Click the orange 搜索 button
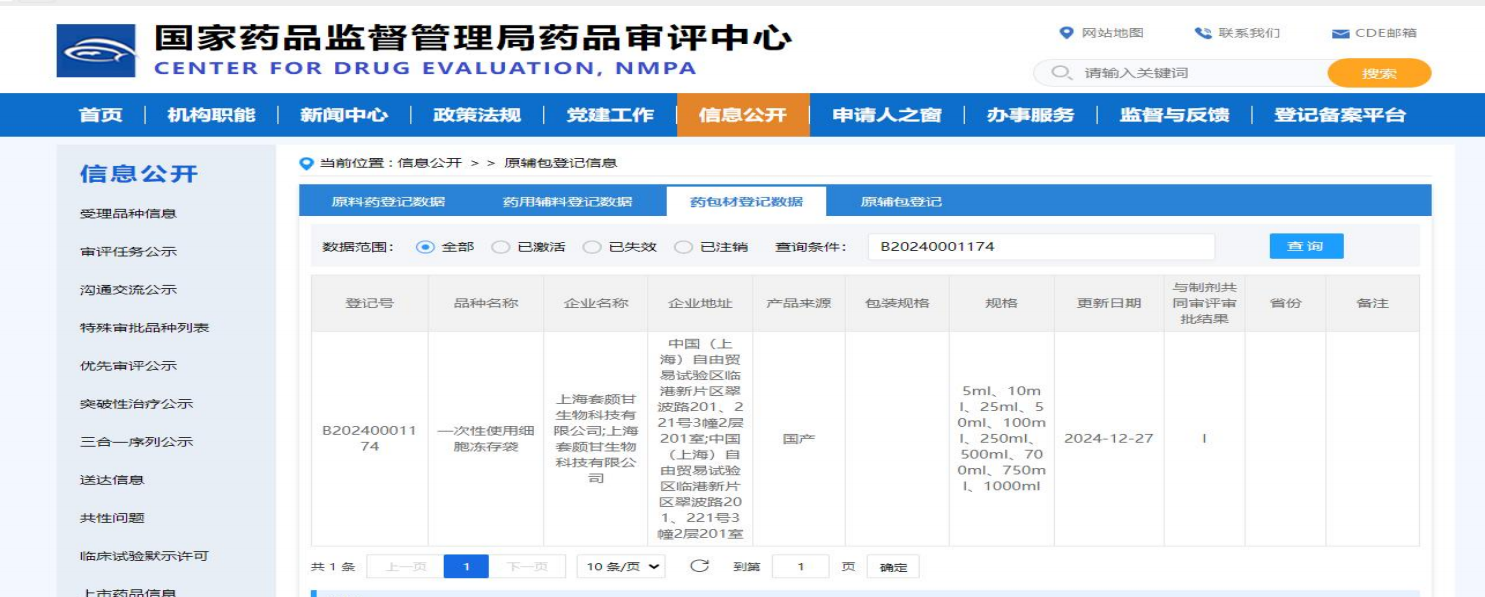The image size is (1485, 597). coord(1378,73)
